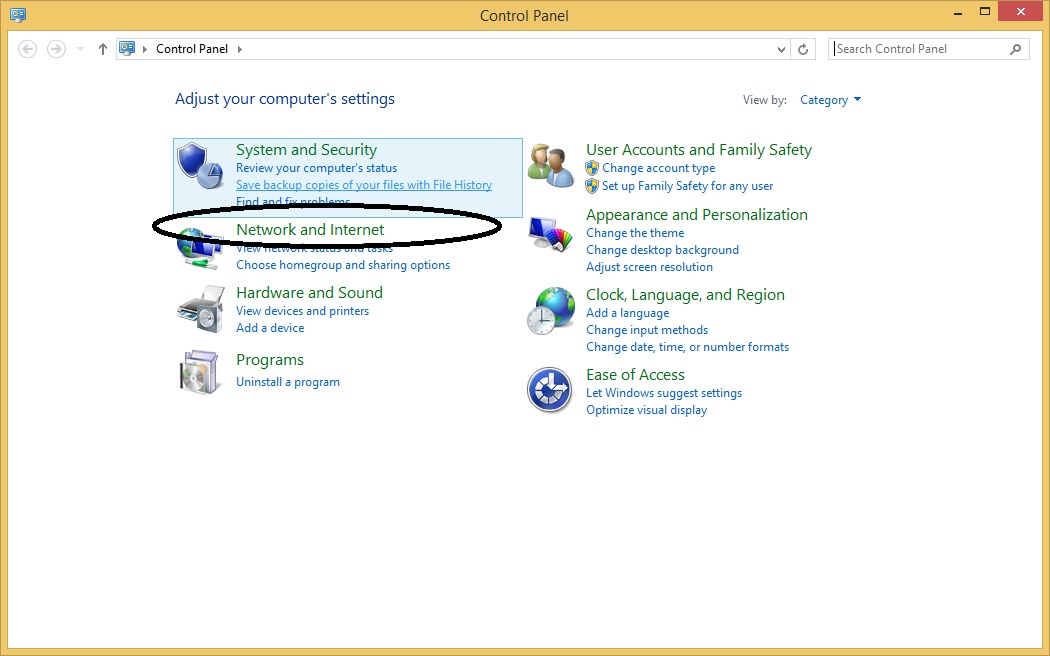
Task: Click the Appearance and Personalization monitor icon
Action: coord(550,234)
